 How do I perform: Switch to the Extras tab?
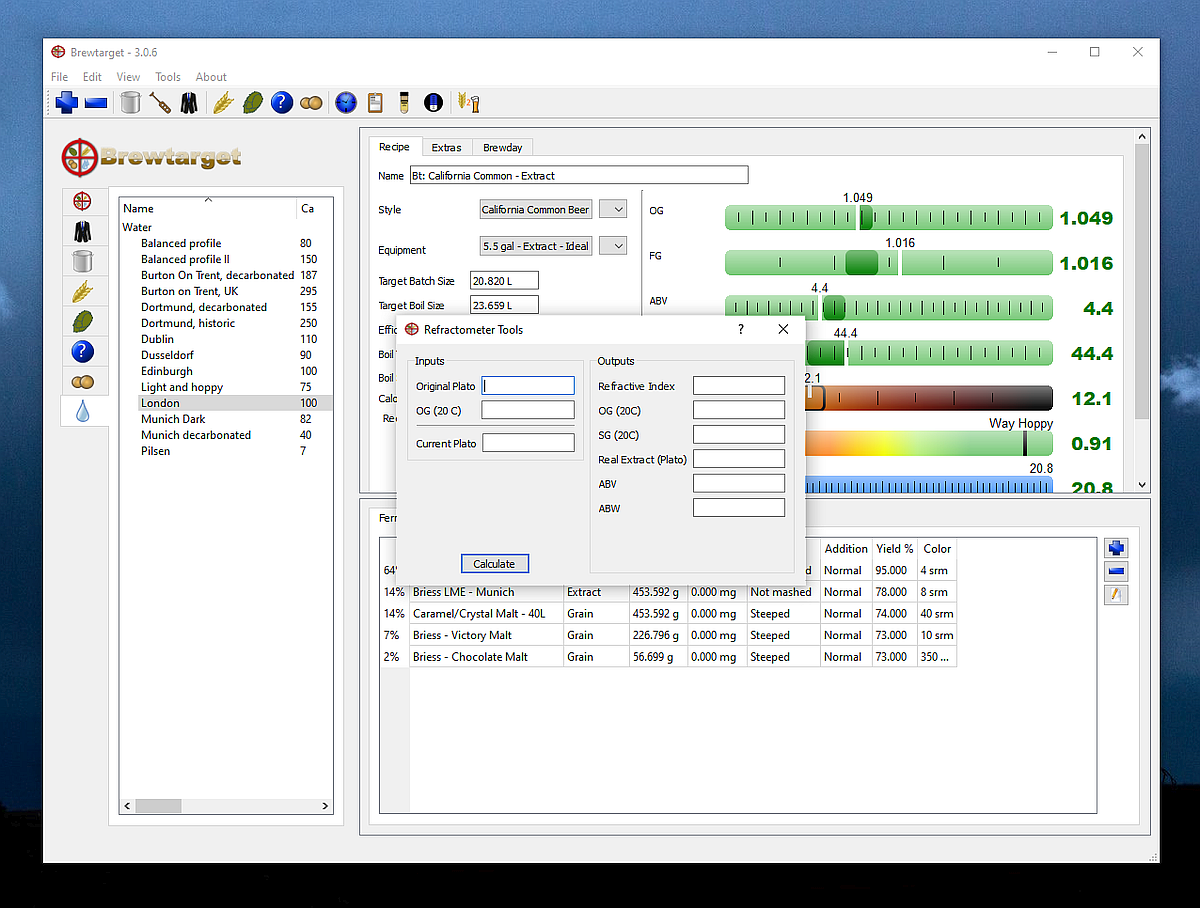pos(446,147)
